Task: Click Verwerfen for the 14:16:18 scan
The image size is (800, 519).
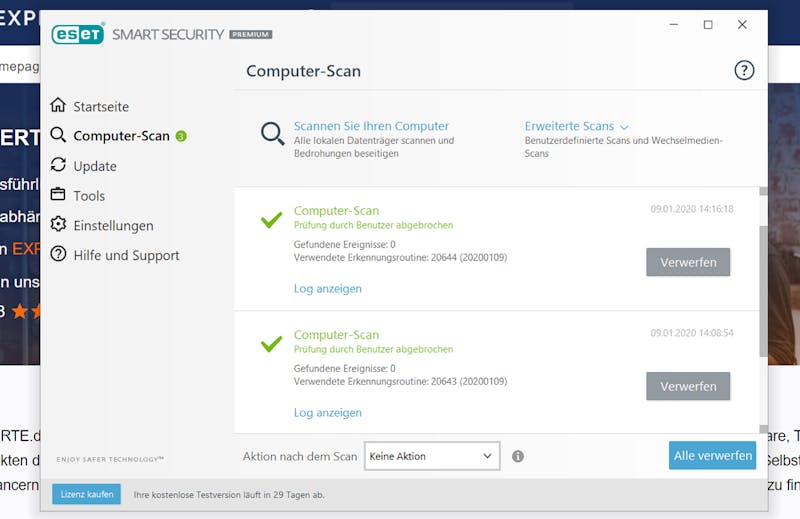Action: (x=688, y=262)
